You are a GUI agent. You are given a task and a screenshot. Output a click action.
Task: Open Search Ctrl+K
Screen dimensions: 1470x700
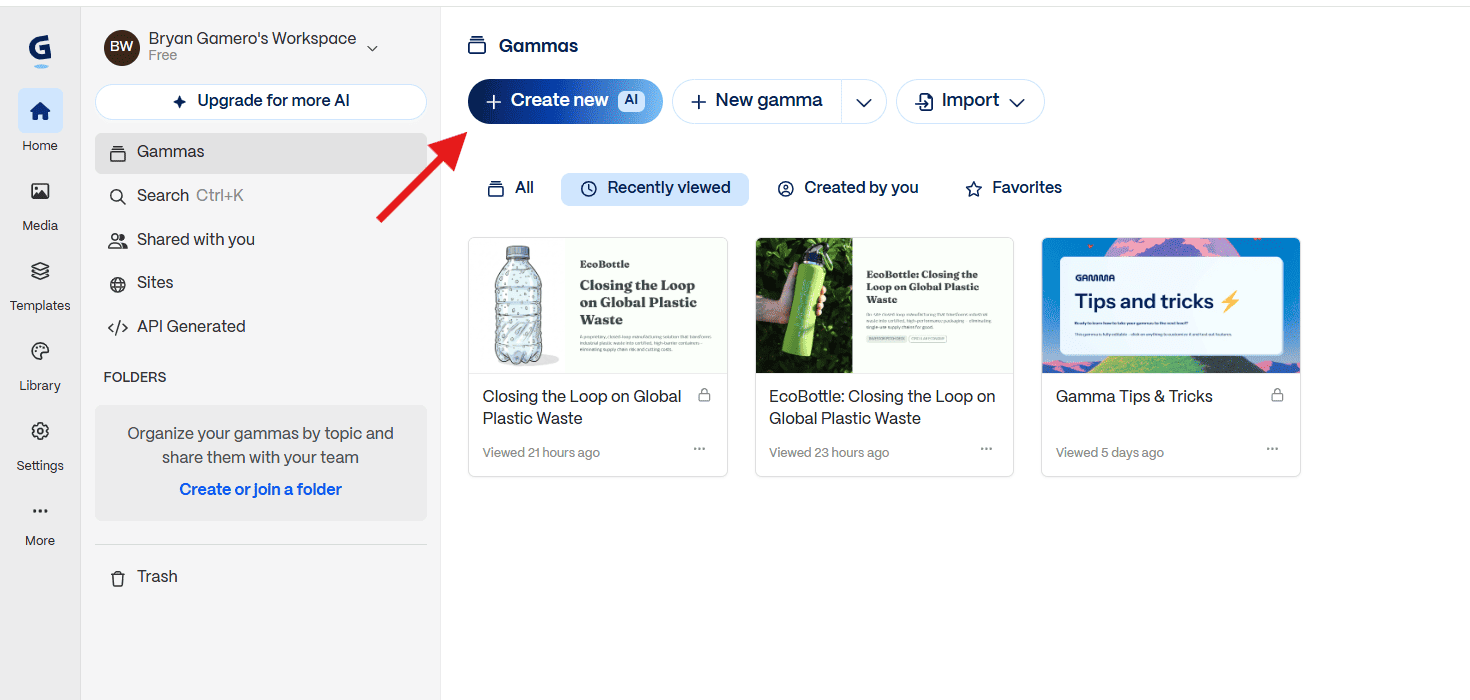[261, 196]
